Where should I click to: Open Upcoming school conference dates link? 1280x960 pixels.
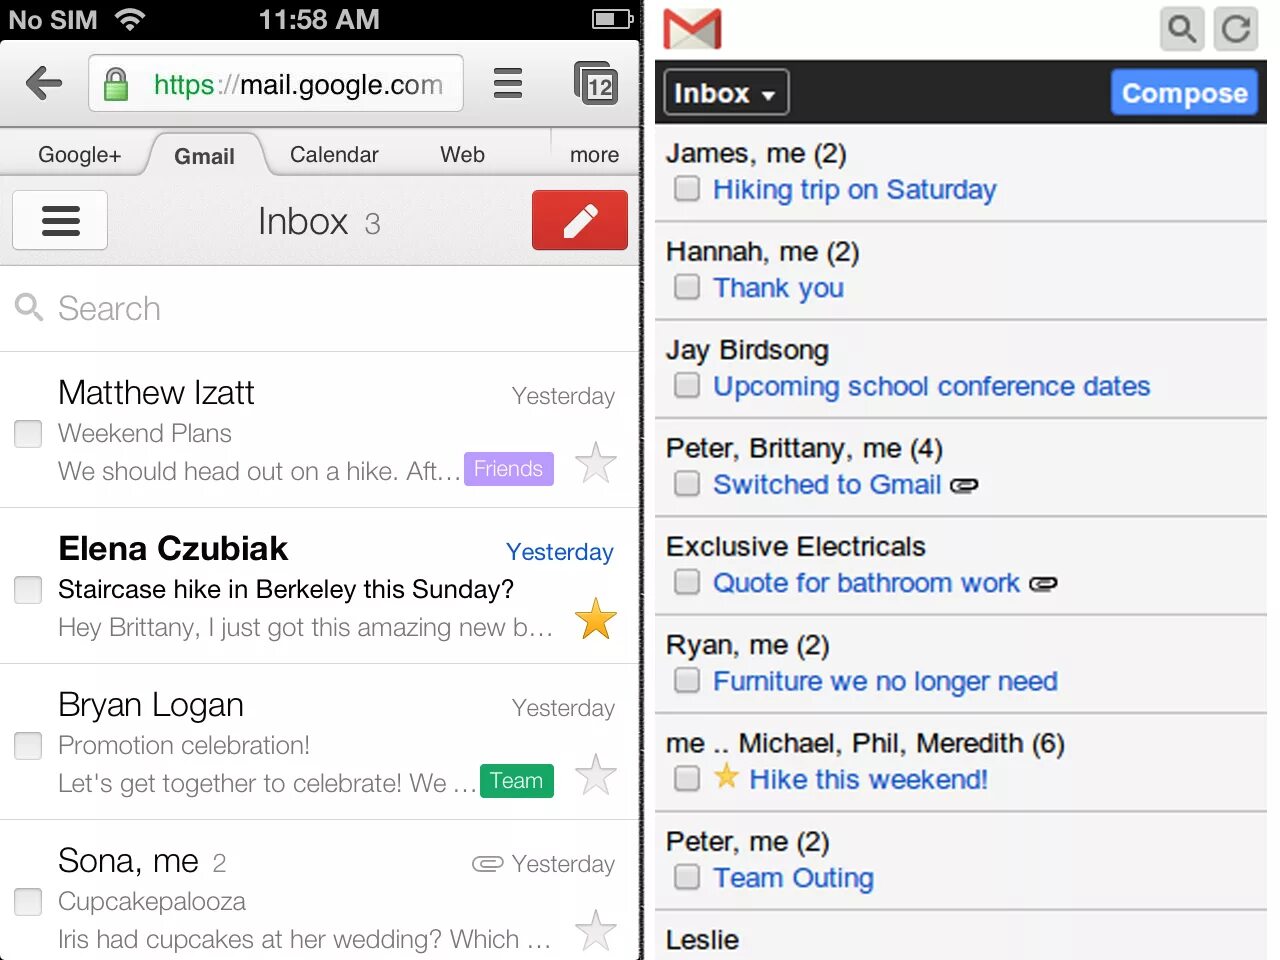point(931,386)
